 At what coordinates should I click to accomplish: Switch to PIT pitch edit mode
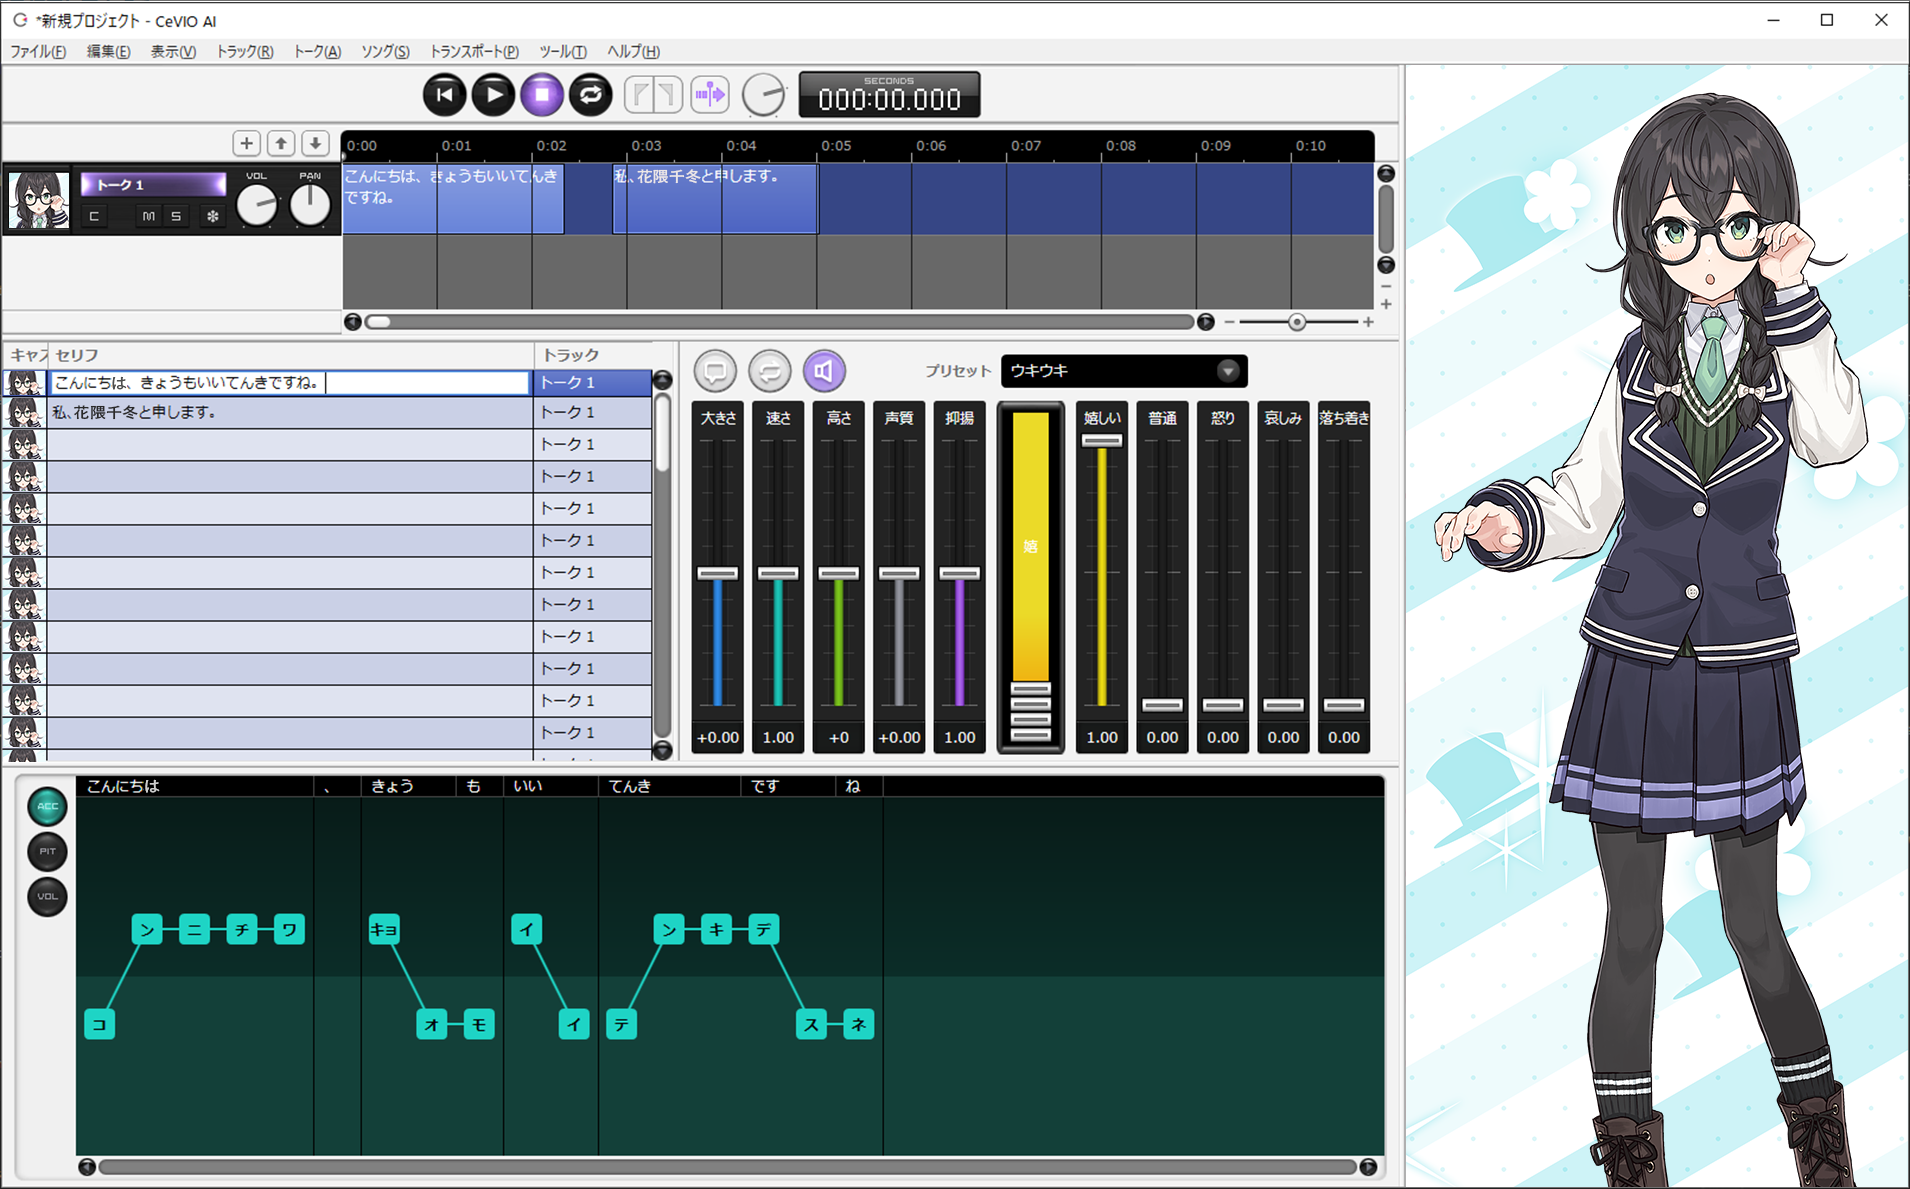(47, 851)
